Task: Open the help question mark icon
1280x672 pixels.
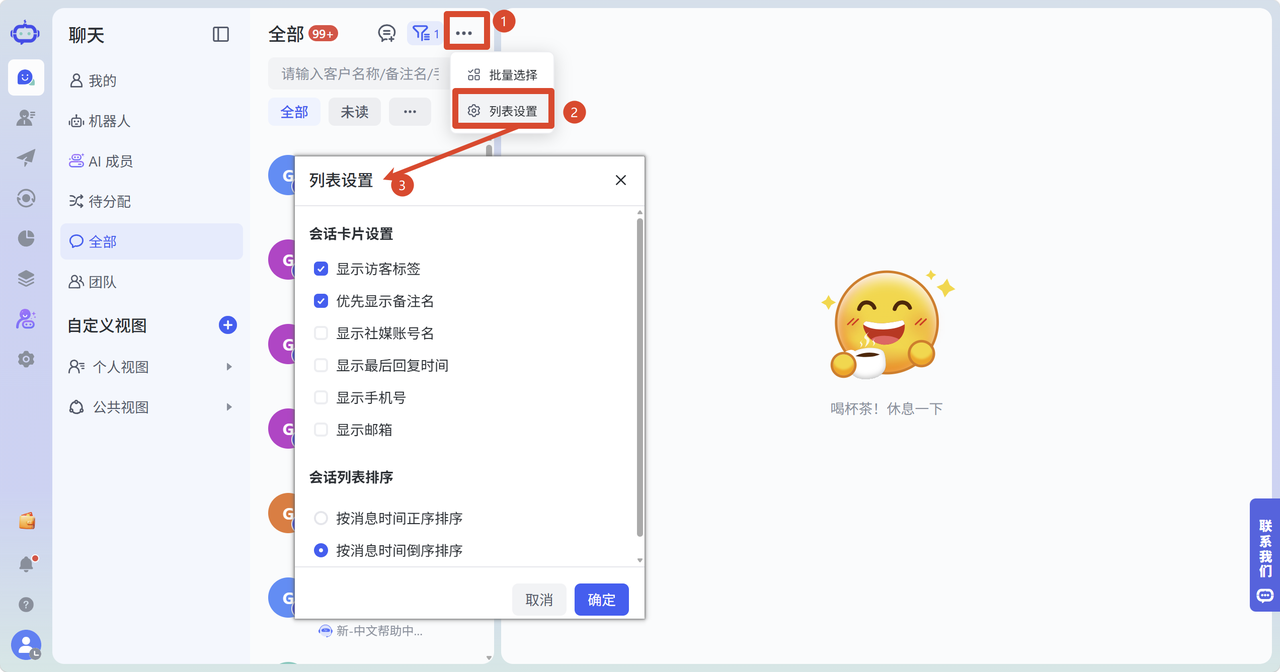Action: [x=27, y=604]
